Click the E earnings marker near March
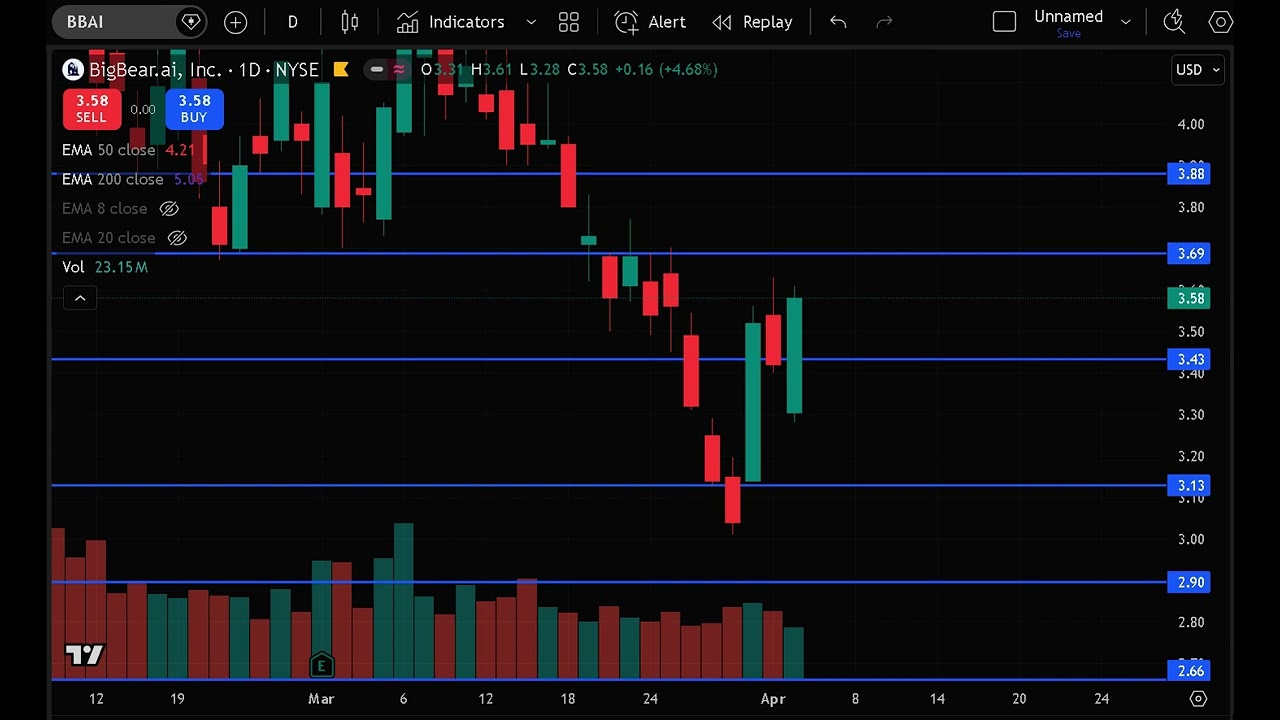 click(321, 666)
